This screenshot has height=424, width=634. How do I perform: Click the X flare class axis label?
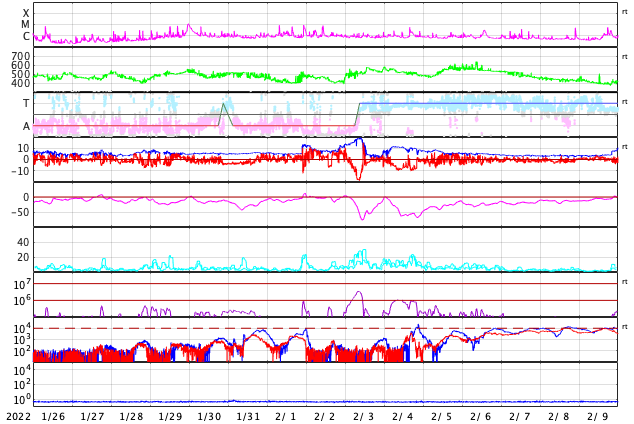coord(26,13)
